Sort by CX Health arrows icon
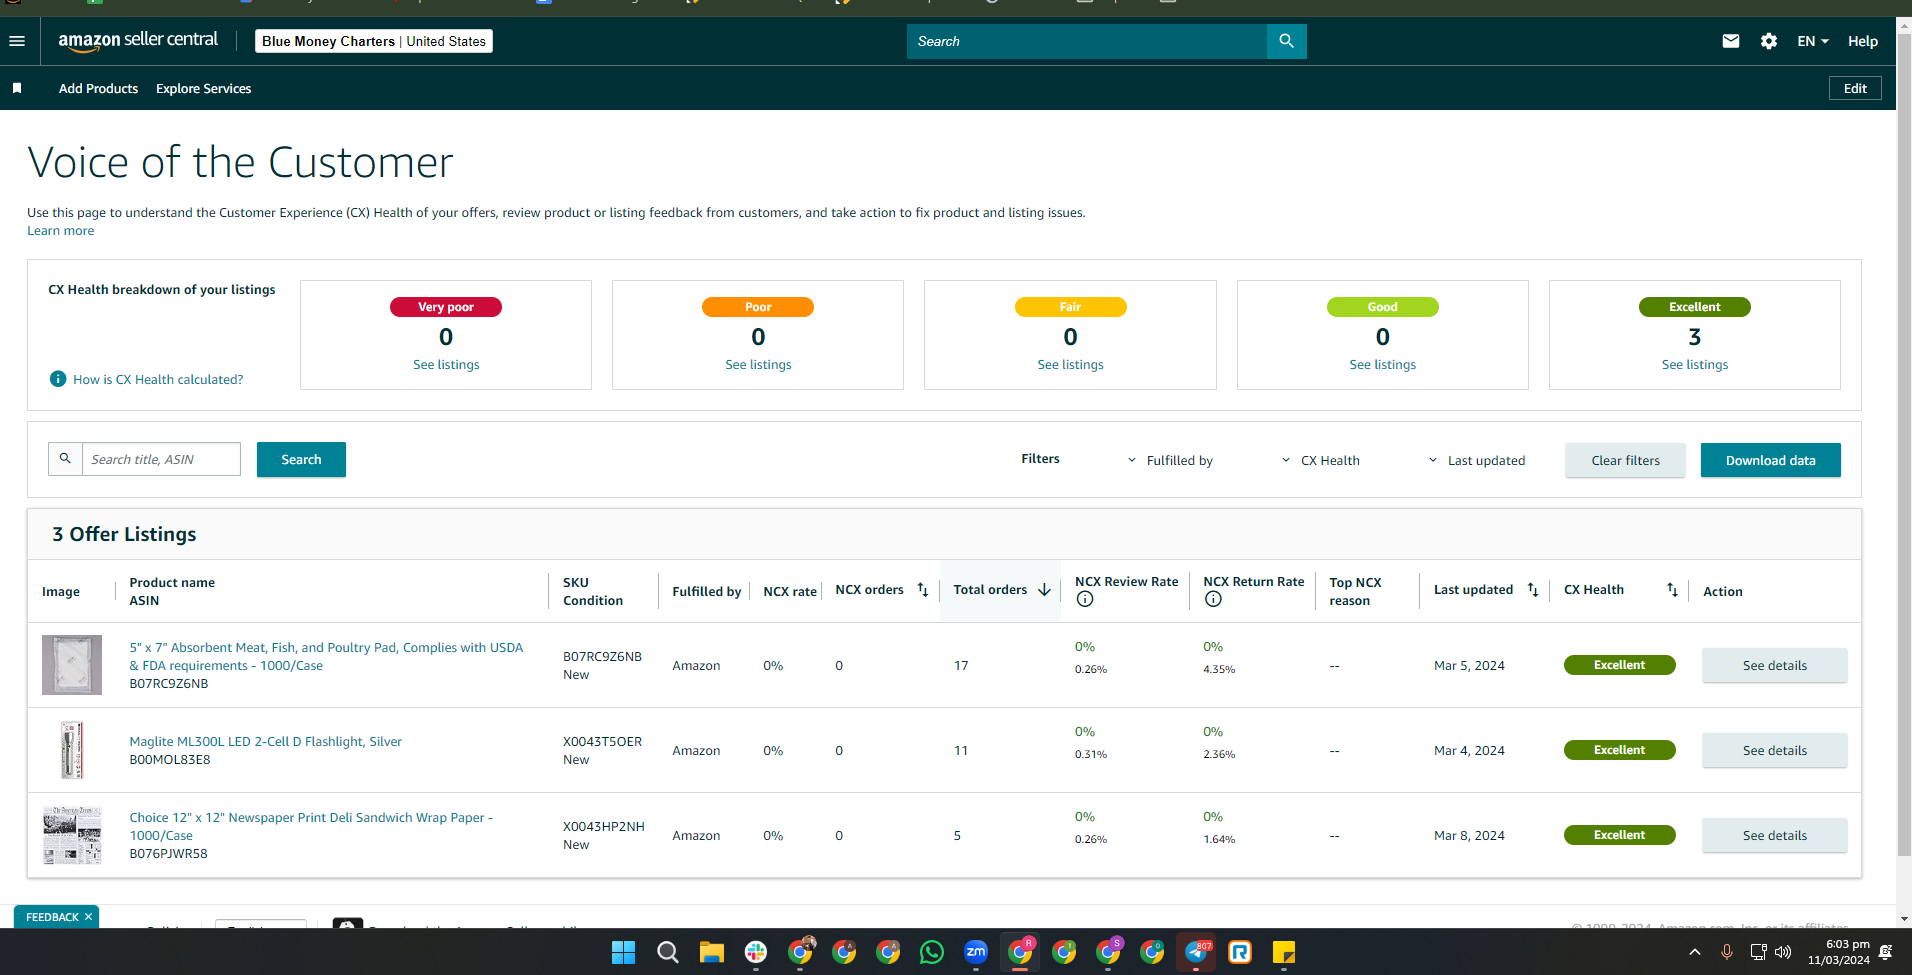 click(x=1672, y=590)
